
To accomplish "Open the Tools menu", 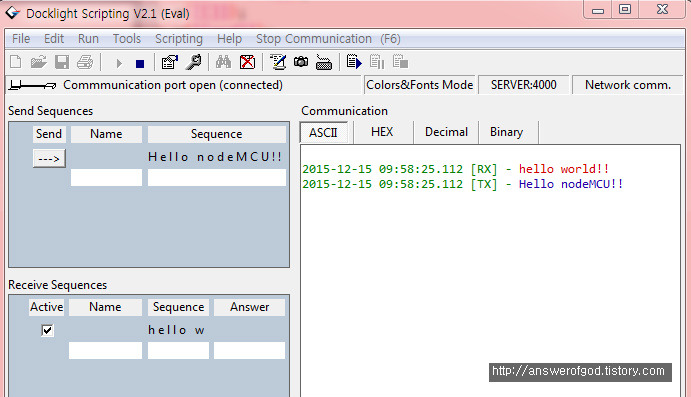I will 126,39.
